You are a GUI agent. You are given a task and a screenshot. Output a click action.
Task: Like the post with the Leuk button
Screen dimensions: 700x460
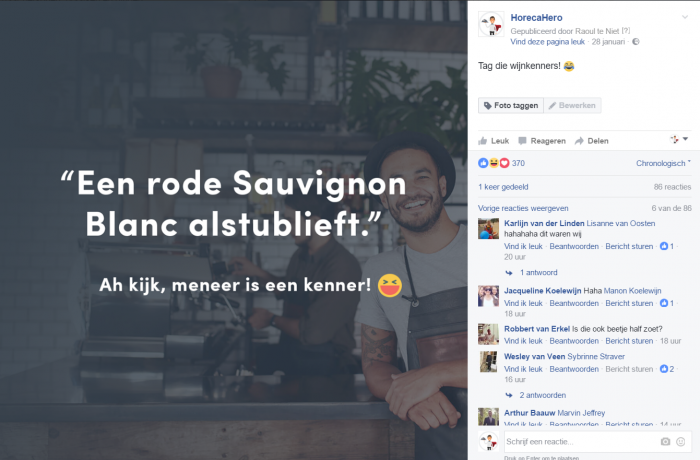coord(493,141)
